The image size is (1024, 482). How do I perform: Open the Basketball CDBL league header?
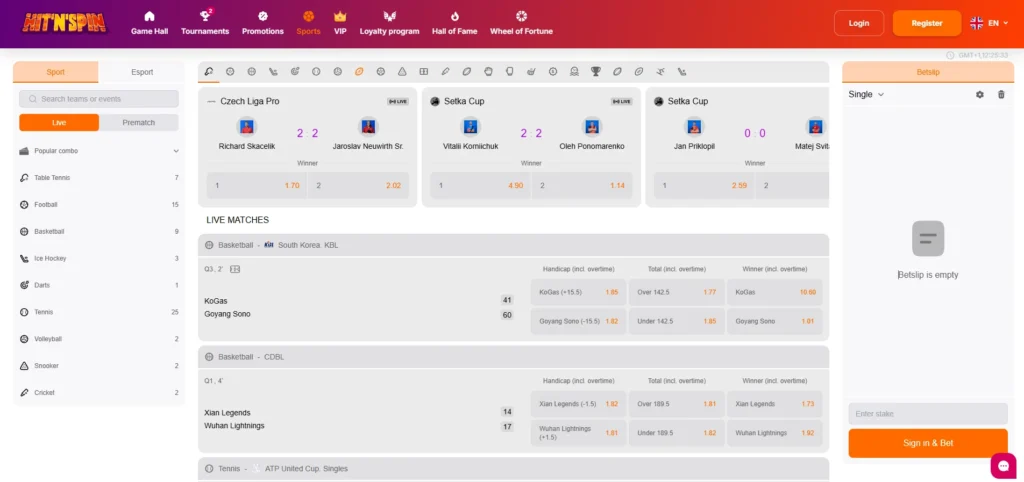tap(513, 357)
